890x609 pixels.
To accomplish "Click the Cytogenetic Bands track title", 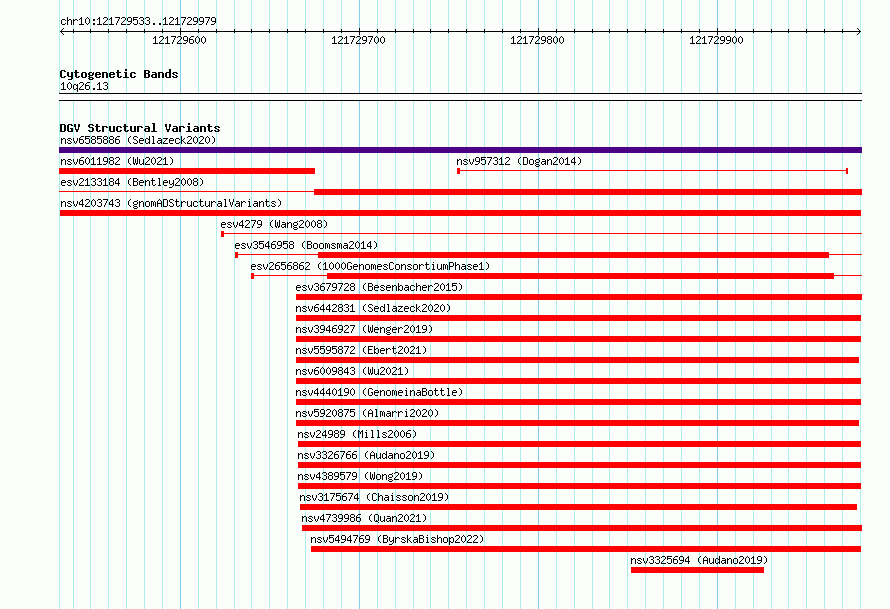I will click(119, 74).
